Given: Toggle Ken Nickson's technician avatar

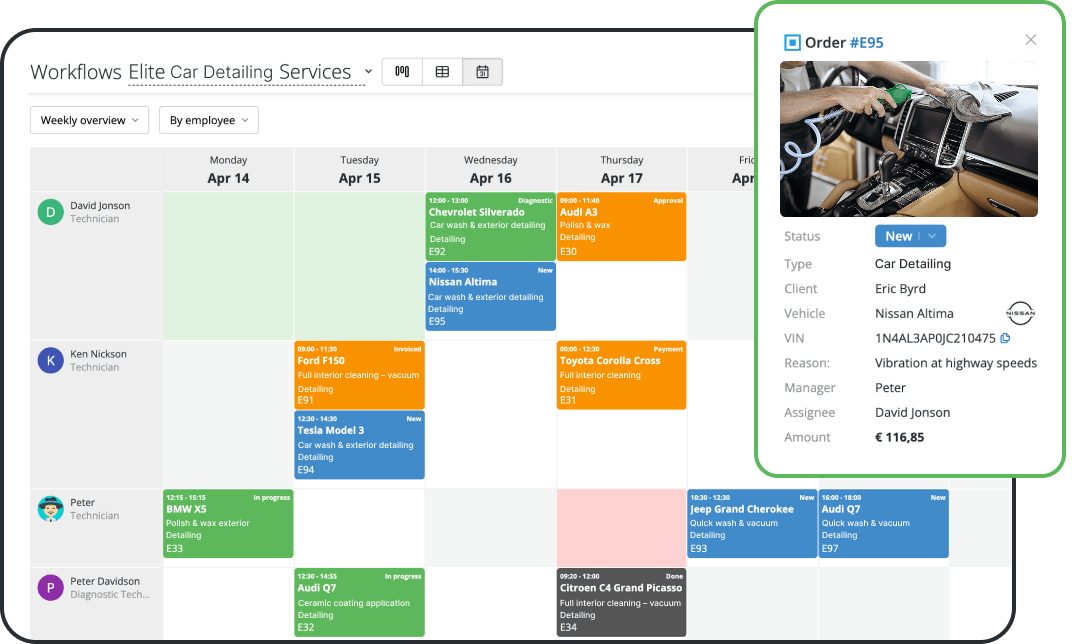Looking at the screenshot, I should click(50, 361).
